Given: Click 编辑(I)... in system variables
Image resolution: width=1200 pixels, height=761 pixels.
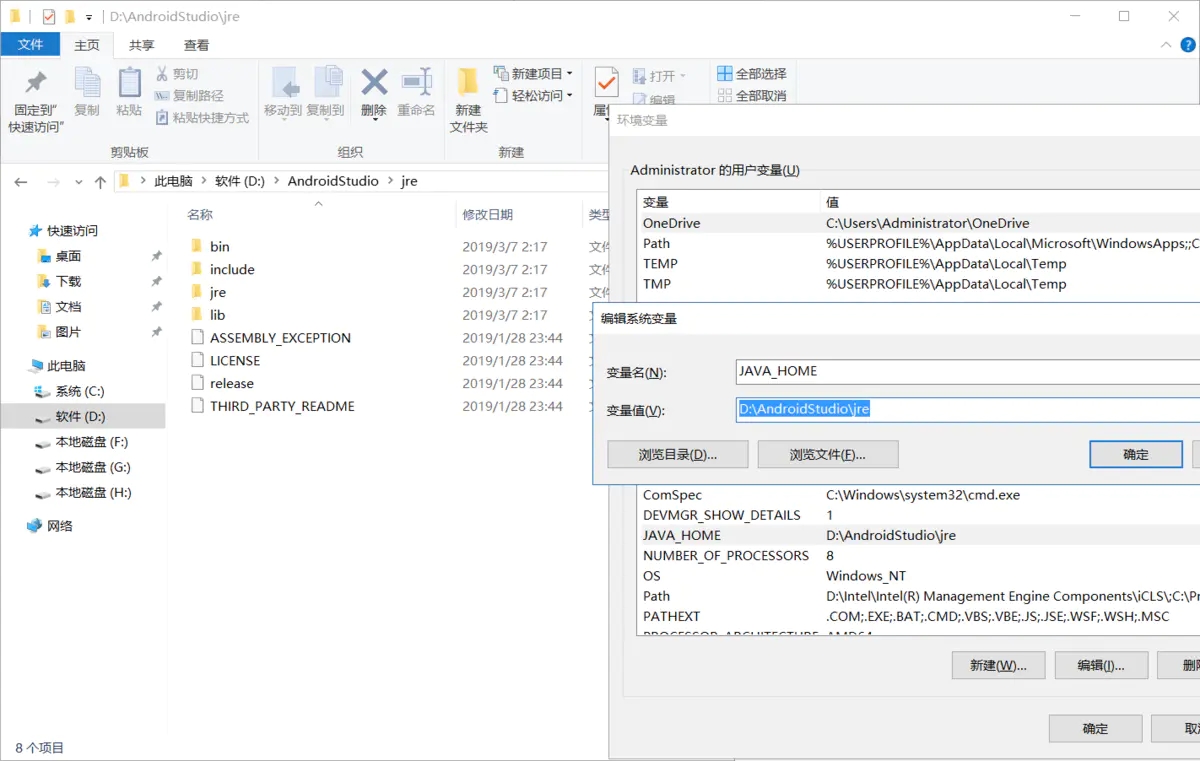Looking at the screenshot, I should click(x=1100, y=665).
